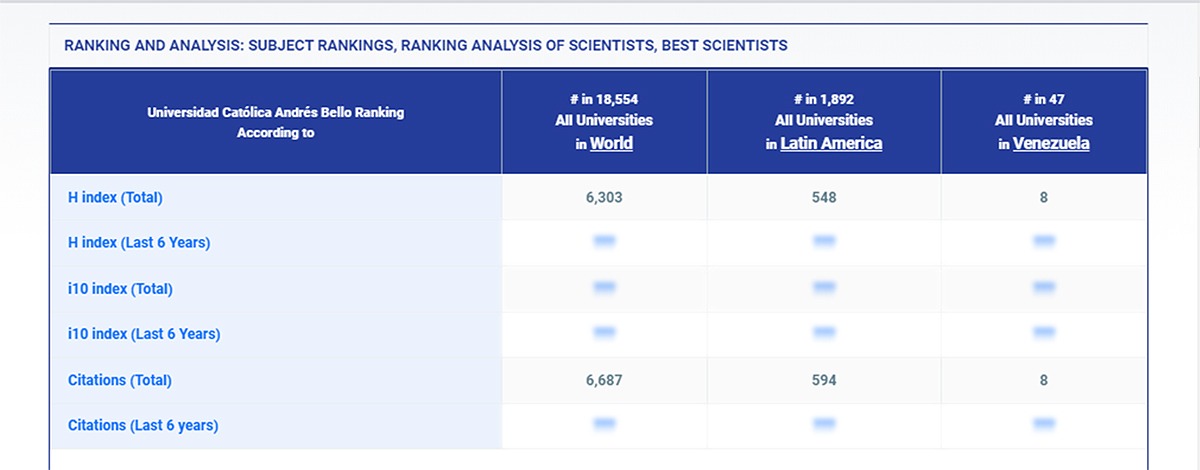The width and height of the screenshot is (1200, 470).
Task: Click the 6,687 world citations rank
Action: pyautogui.click(x=604, y=380)
